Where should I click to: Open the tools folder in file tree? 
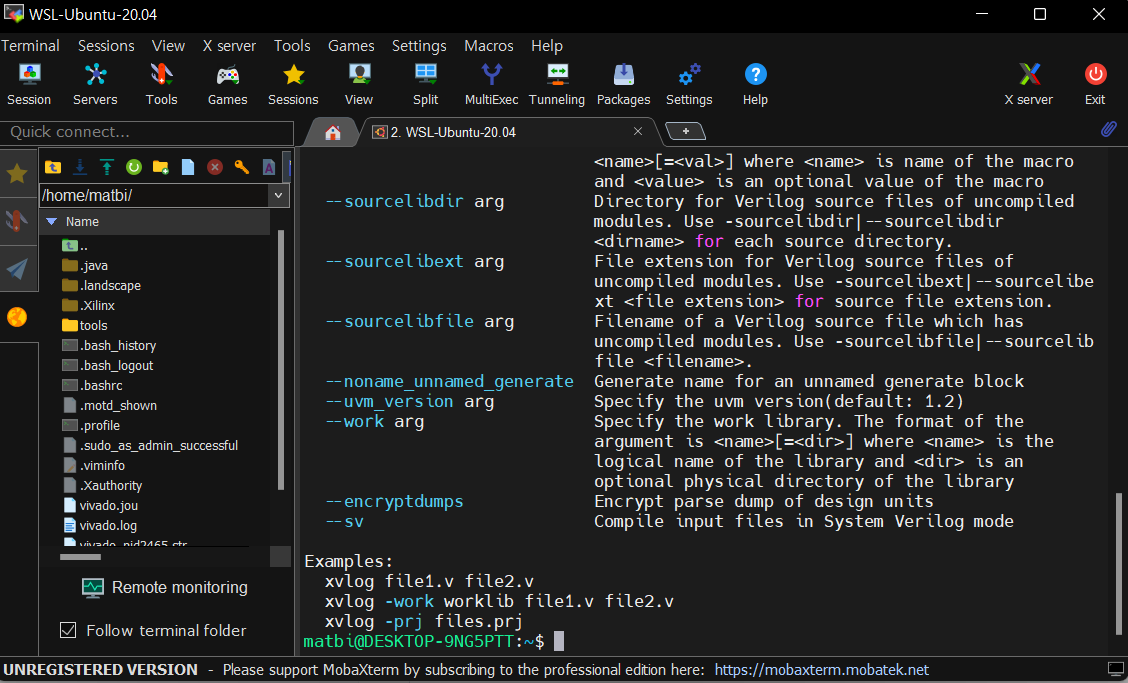click(x=93, y=325)
